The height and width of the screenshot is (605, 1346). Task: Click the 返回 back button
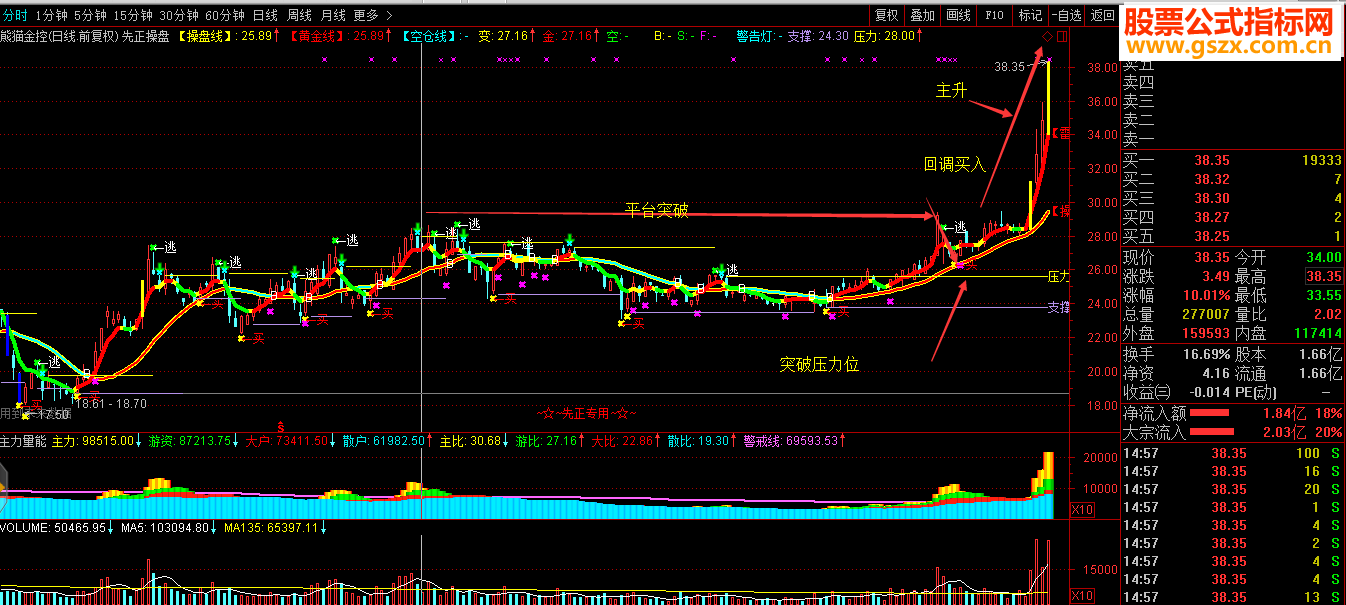point(1102,15)
